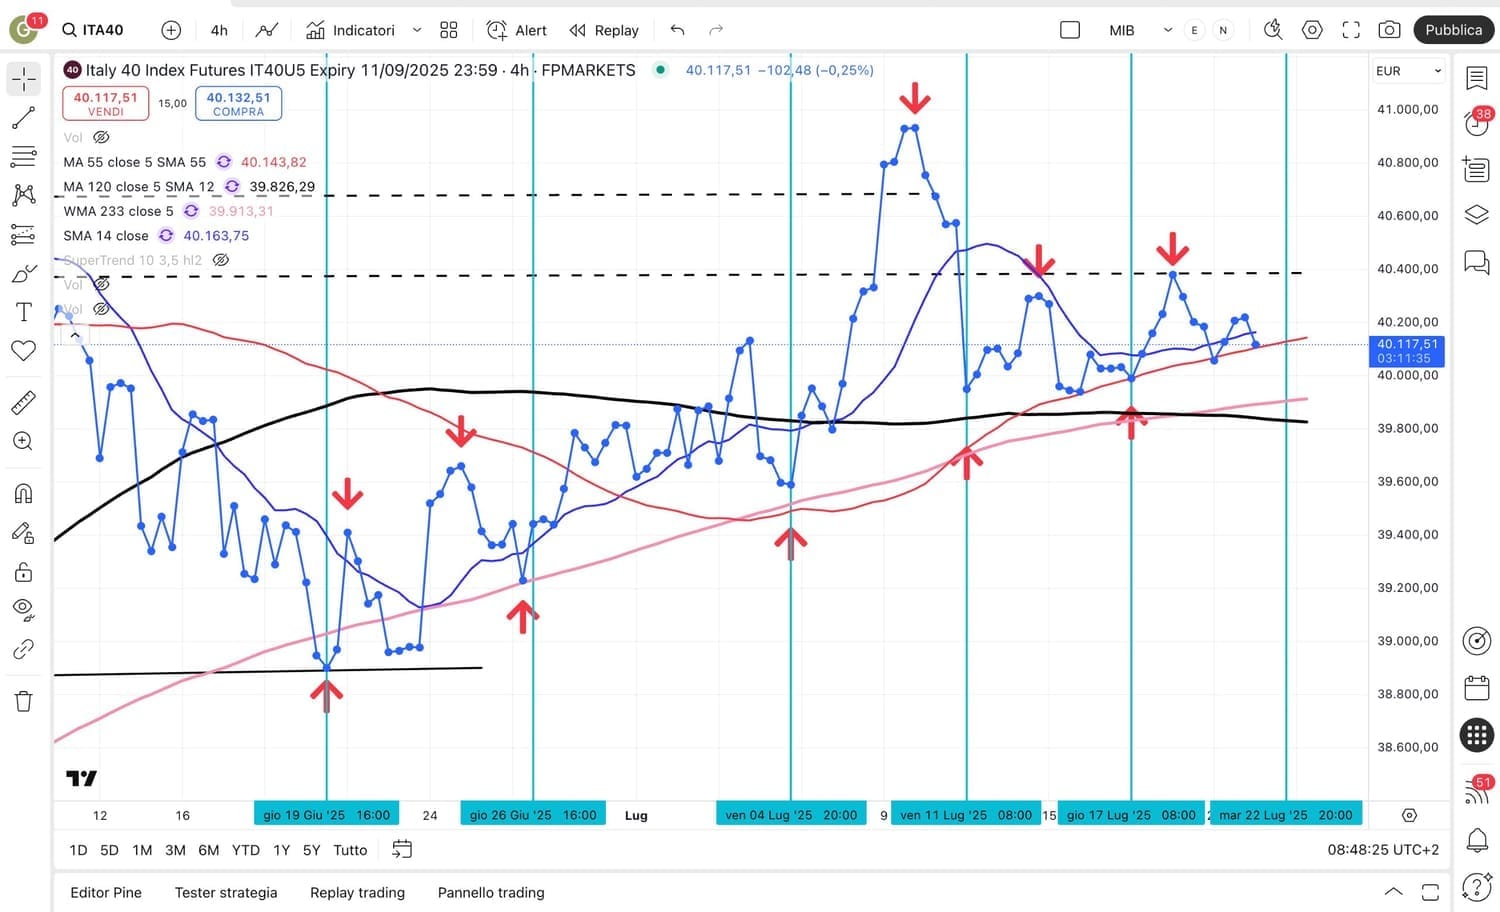The width and height of the screenshot is (1500, 912).
Task: Open the watchlist panel
Action: click(1477, 78)
